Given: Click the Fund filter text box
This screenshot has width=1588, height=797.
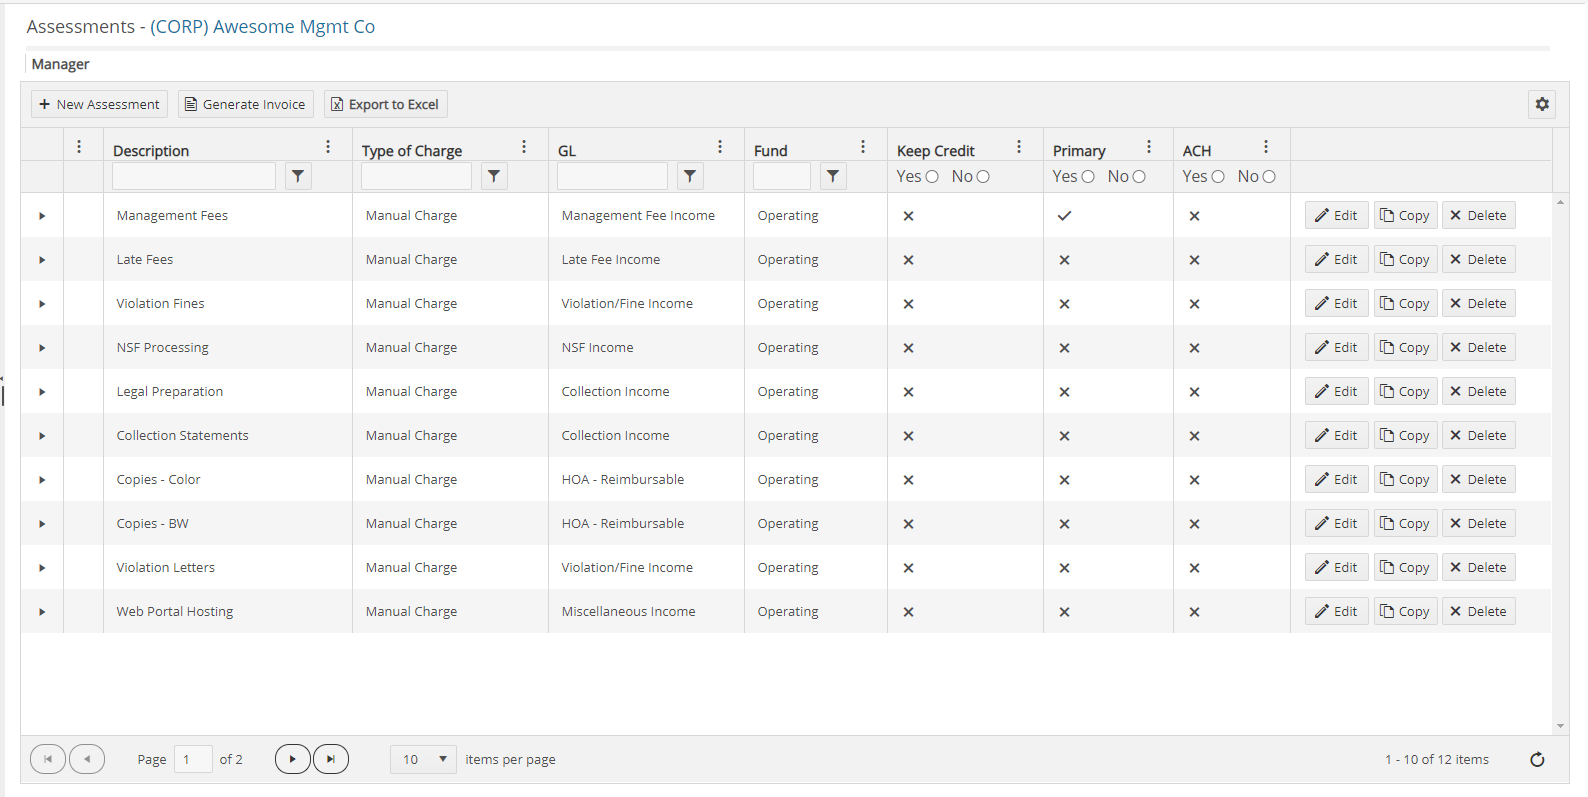Looking at the screenshot, I should pos(782,176).
